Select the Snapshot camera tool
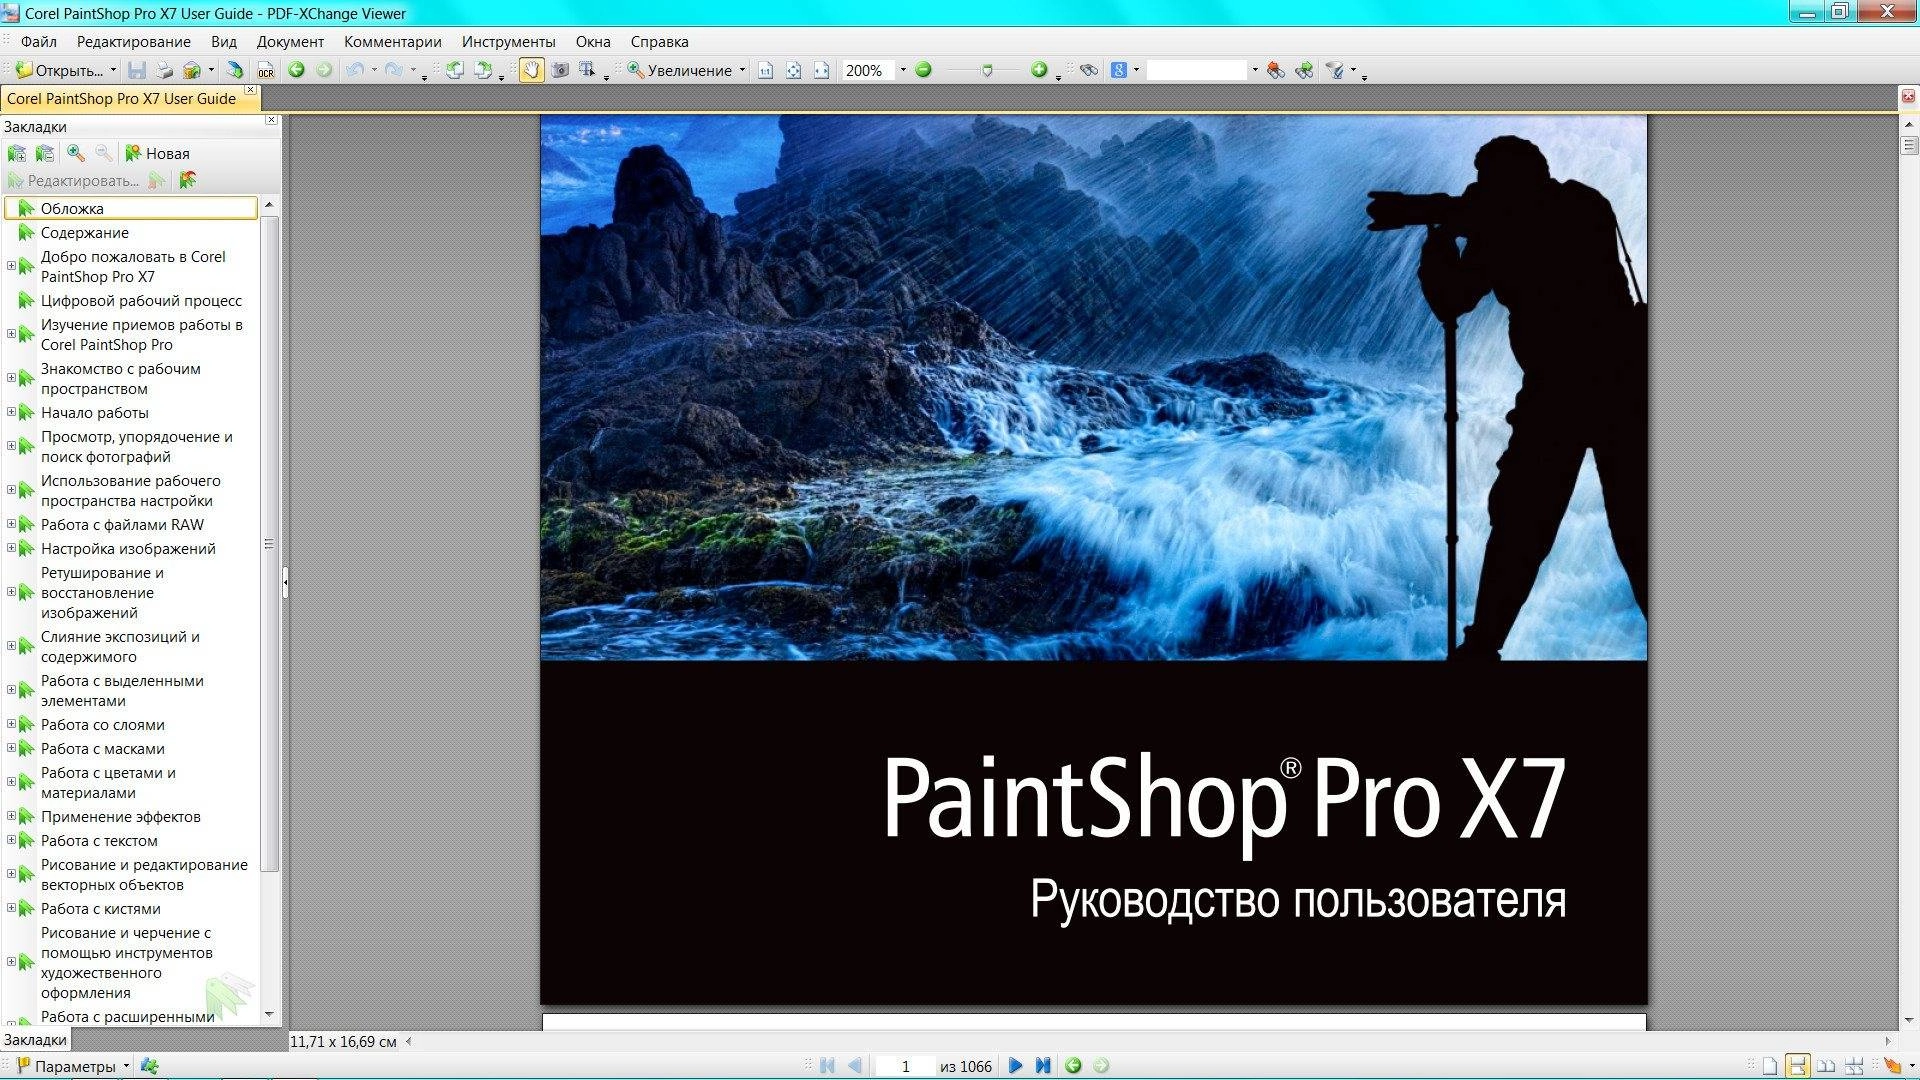Screen dimensions: 1920x1080 (x=560, y=70)
